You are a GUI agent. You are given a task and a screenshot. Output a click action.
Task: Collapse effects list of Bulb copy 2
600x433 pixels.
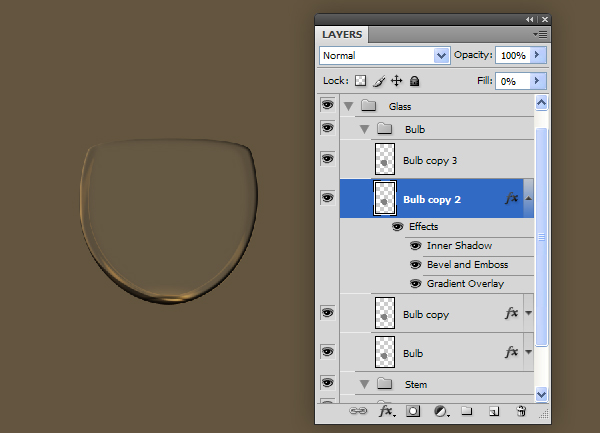(x=528, y=198)
